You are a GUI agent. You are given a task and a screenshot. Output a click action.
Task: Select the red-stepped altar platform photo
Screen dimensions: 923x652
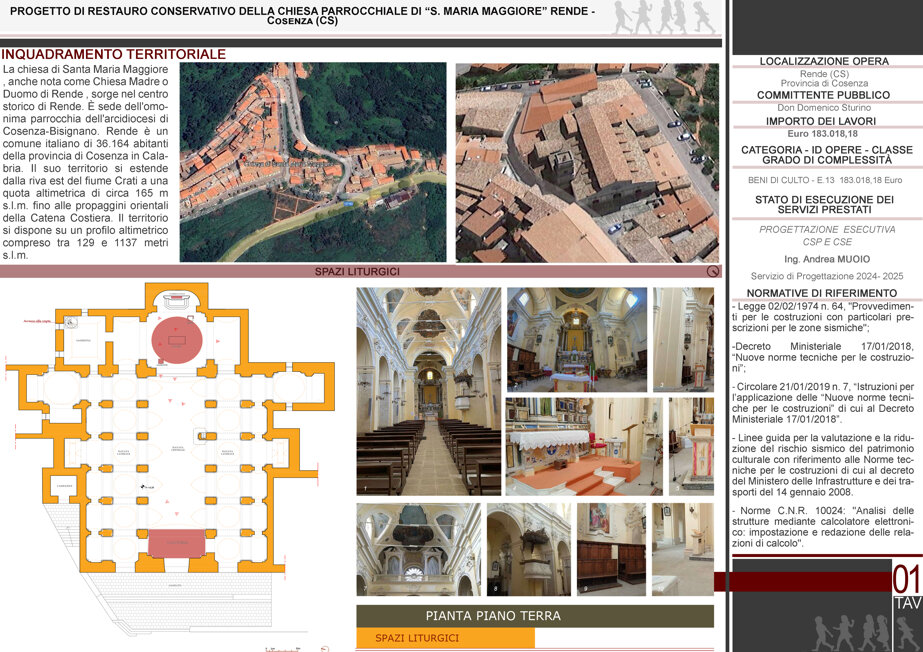point(584,447)
